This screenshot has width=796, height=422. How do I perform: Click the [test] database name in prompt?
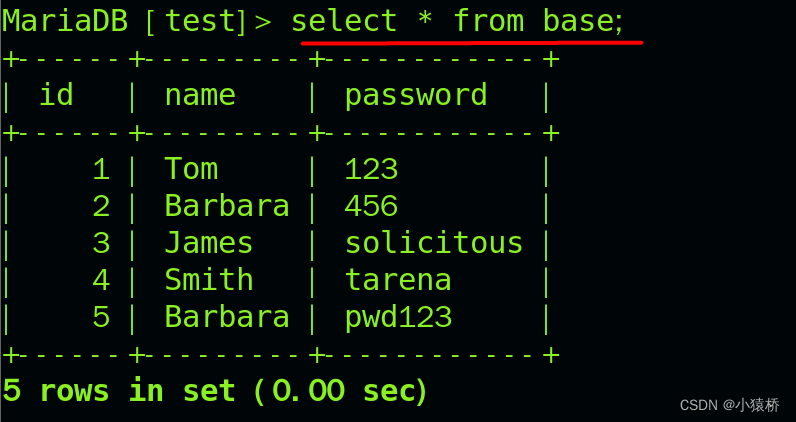196,22
